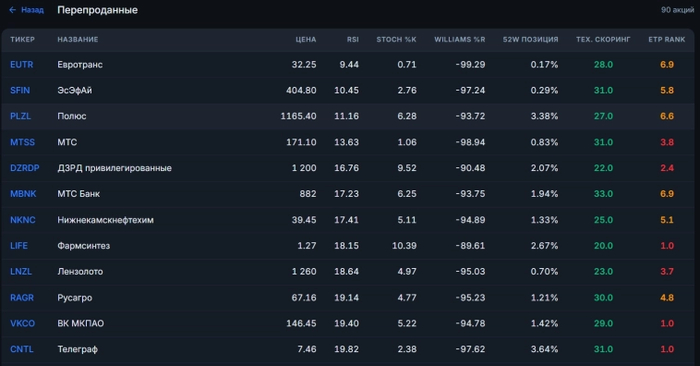
Task: Open the NKNC ticker link
Action: 23,220
